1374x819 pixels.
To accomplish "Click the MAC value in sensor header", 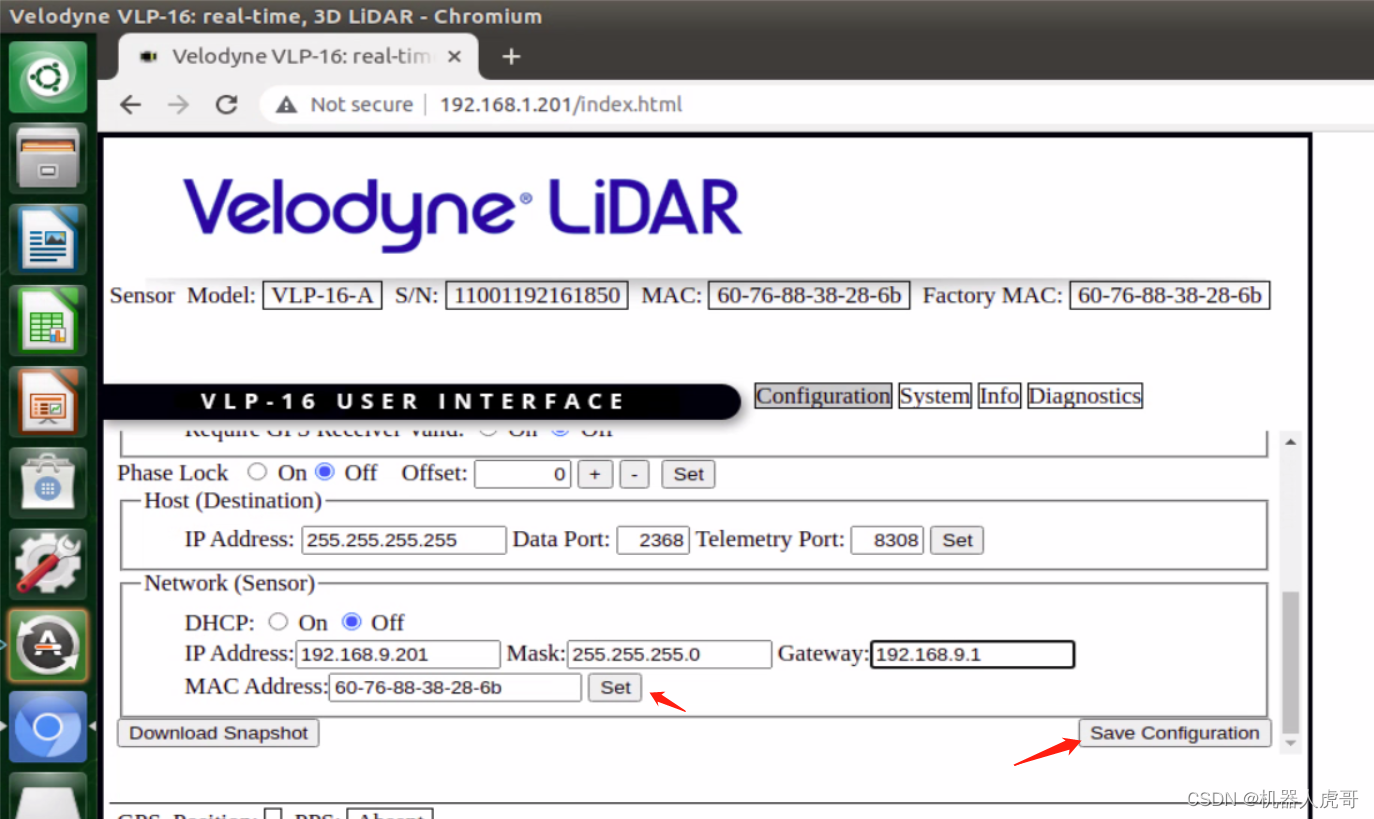I will tap(809, 296).
